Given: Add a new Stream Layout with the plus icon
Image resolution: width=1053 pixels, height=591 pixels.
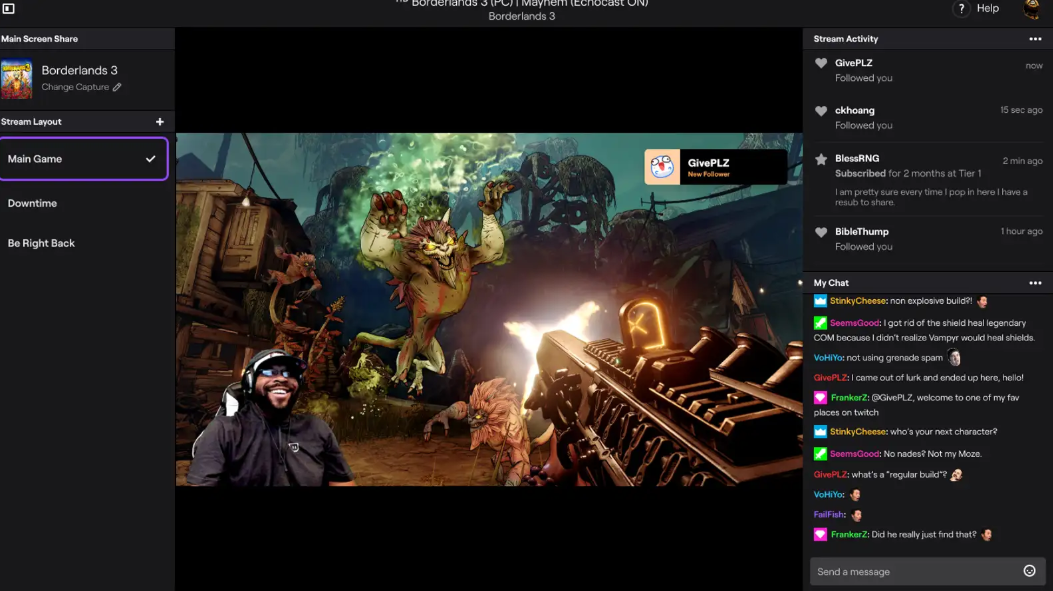Looking at the screenshot, I should (159, 121).
